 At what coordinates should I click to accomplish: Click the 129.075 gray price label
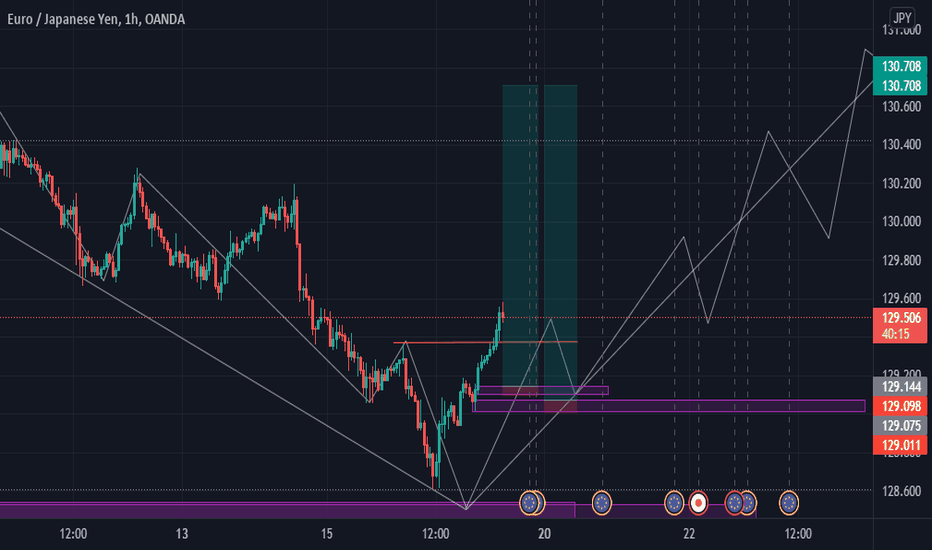point(902,426)
